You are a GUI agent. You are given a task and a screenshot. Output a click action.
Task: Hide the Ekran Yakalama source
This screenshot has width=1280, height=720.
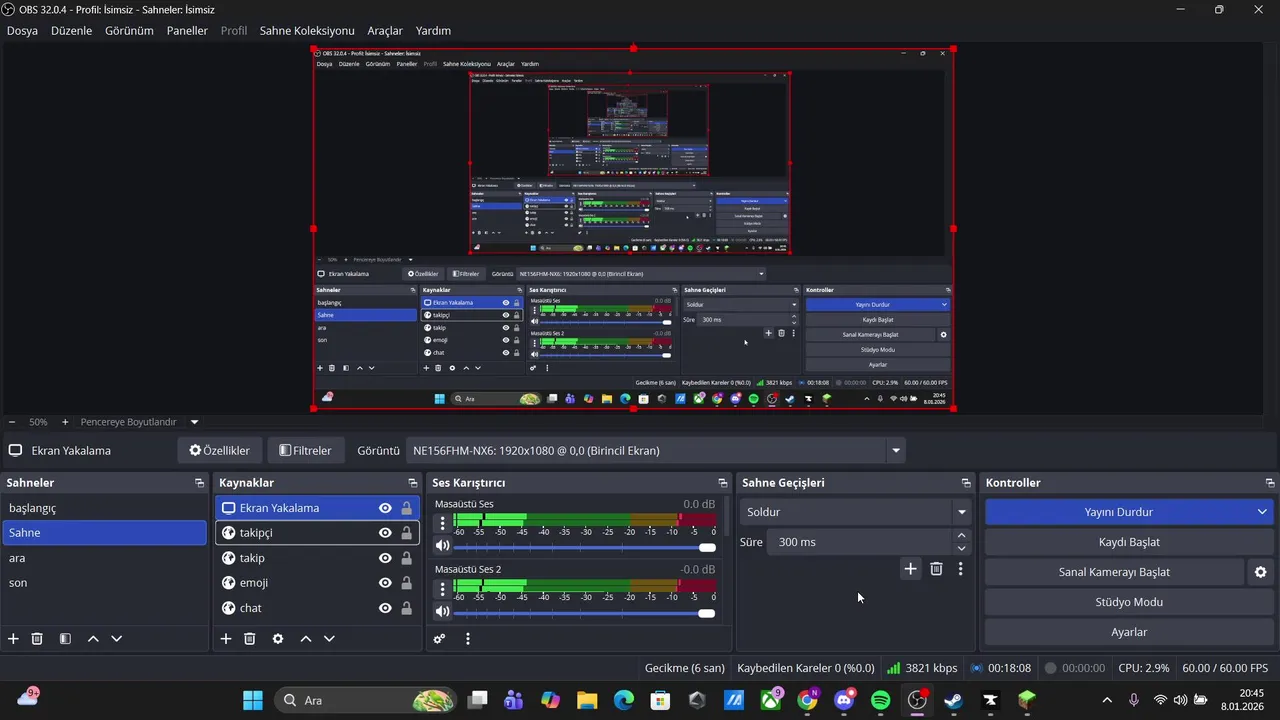[x=385, y=508]
